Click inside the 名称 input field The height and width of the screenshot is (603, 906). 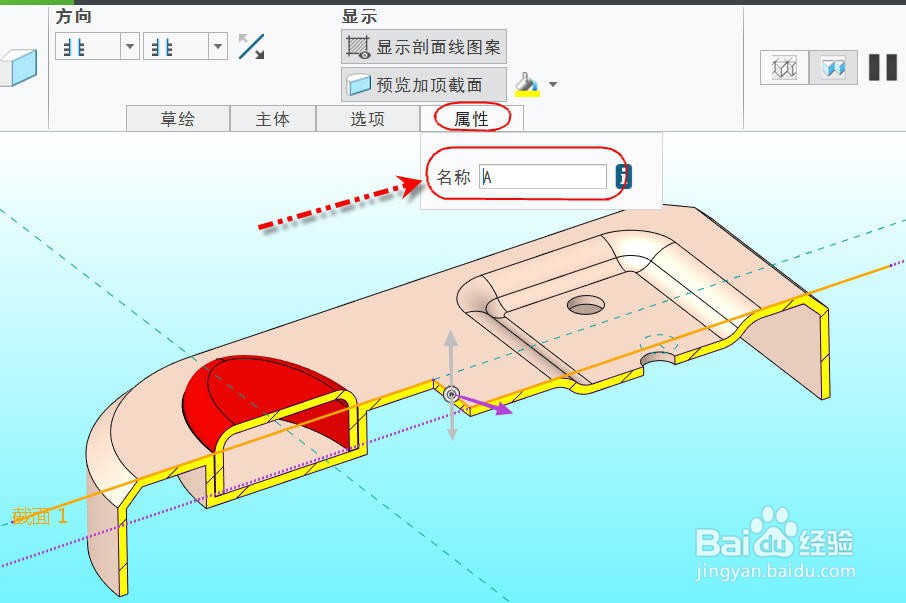pos(545,176)
